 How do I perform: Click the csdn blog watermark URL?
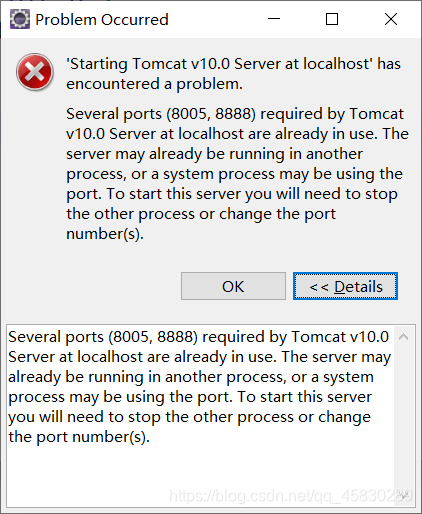click(x=291, y=496)
